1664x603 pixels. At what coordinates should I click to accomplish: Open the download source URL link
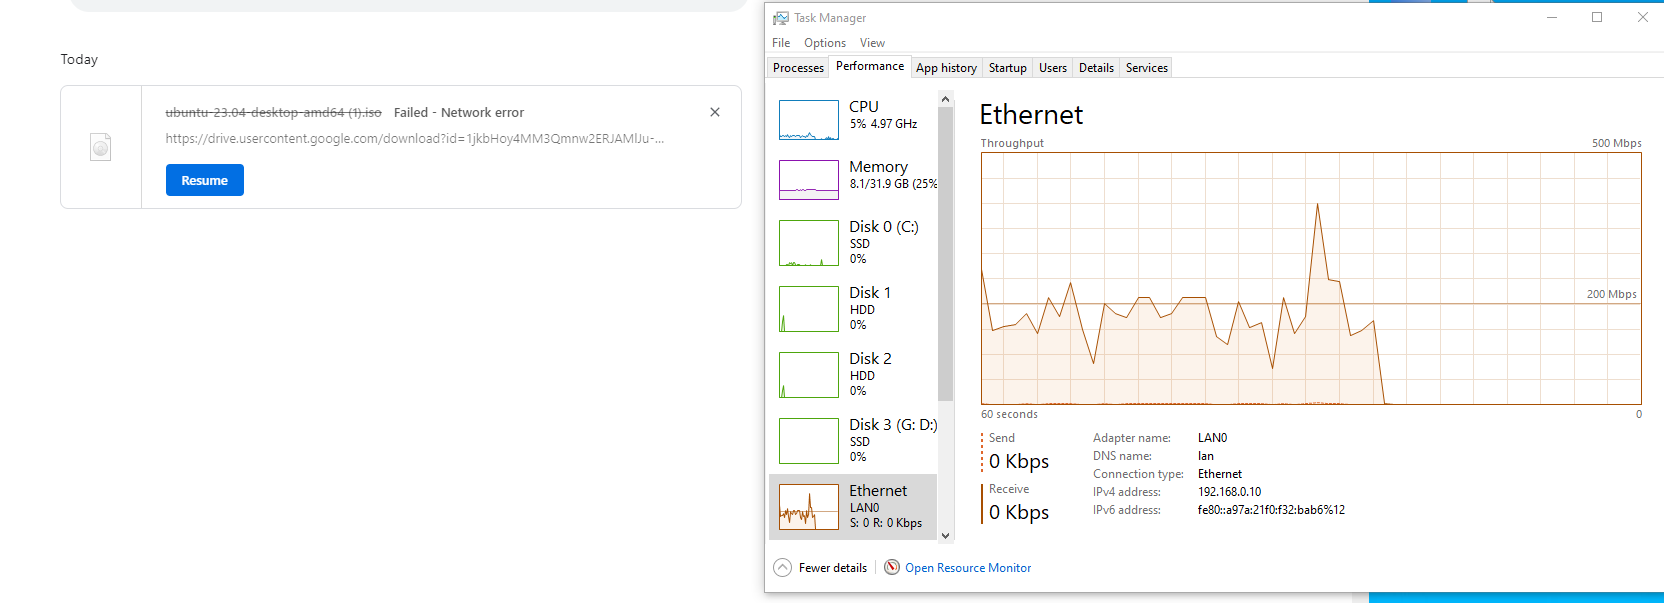coord(415,139)
